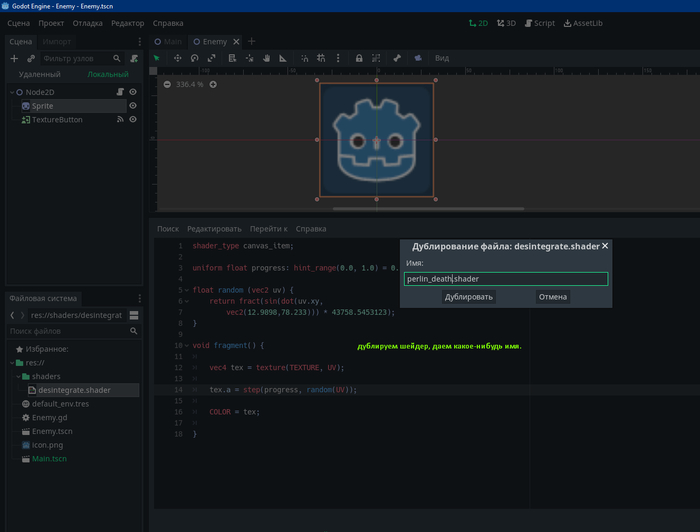
Task: Activate the Rotate Mode tool
Action: click(195, 59)
